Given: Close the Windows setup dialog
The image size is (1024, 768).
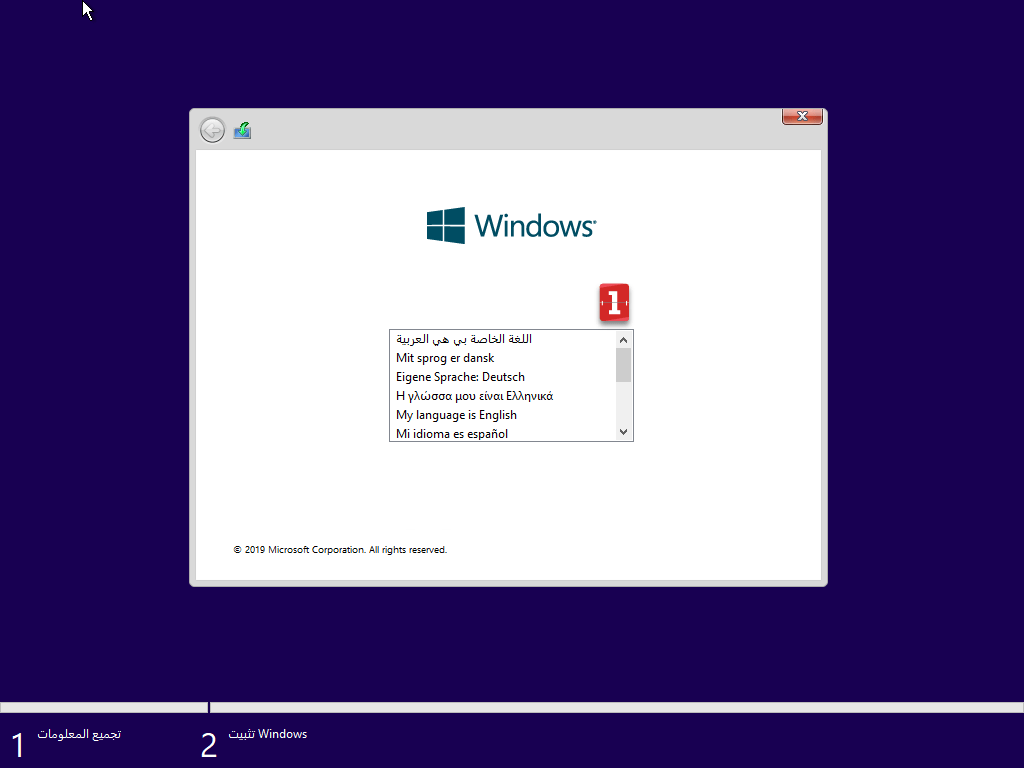Looking at the screenshot, I should pos(802,116).
